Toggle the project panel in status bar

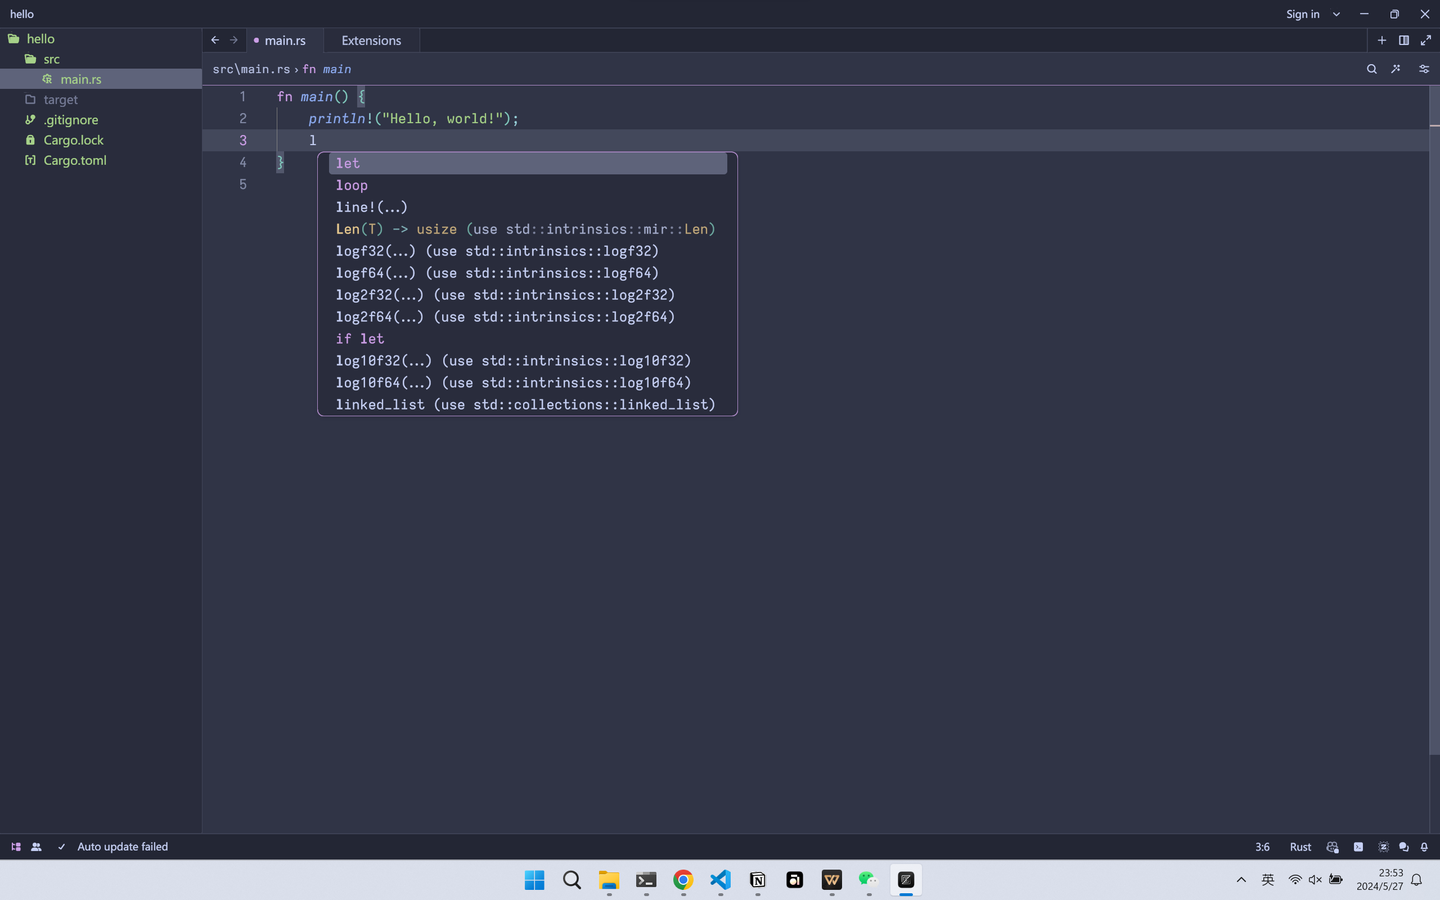(x=16, y=847)
